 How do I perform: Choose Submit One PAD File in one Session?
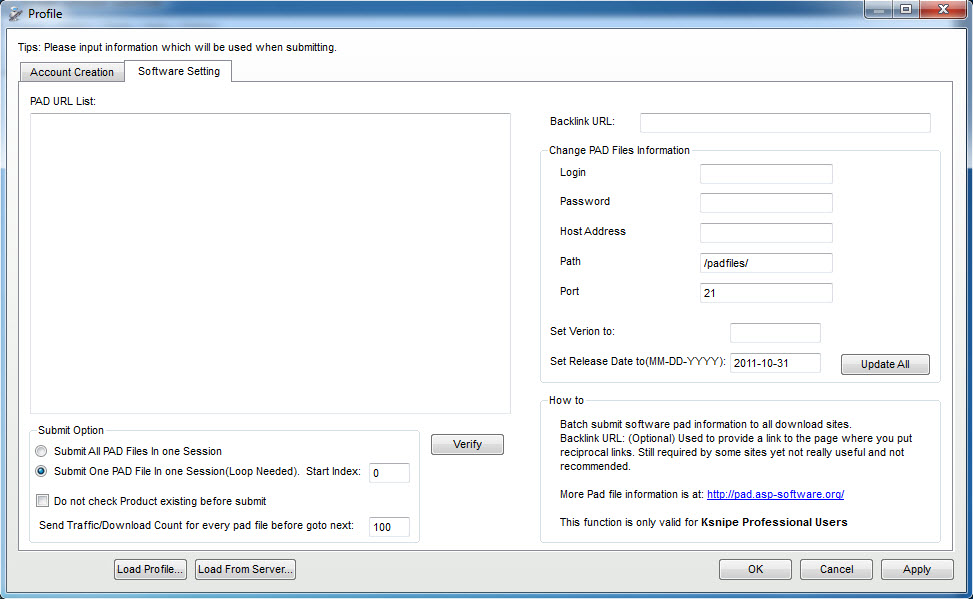coord(41,471)
